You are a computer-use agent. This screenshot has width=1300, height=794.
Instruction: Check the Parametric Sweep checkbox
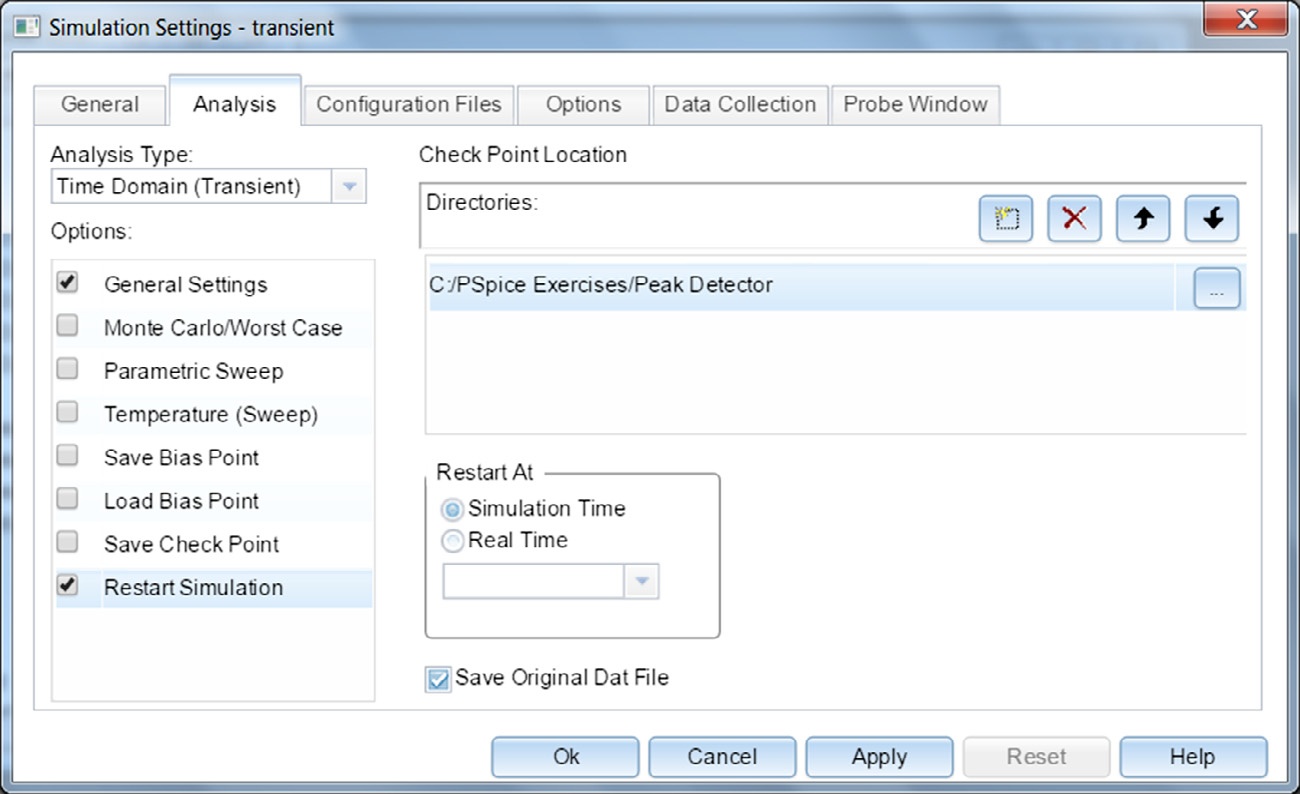point(68,370)
